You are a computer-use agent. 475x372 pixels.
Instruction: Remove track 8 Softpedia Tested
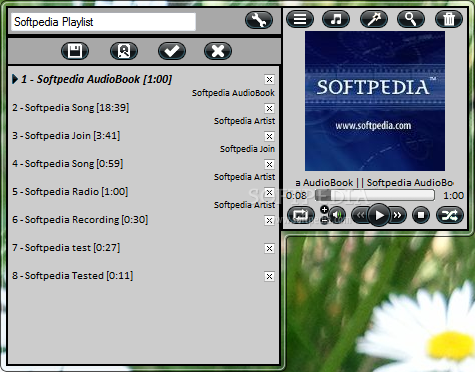click(269, 276)
